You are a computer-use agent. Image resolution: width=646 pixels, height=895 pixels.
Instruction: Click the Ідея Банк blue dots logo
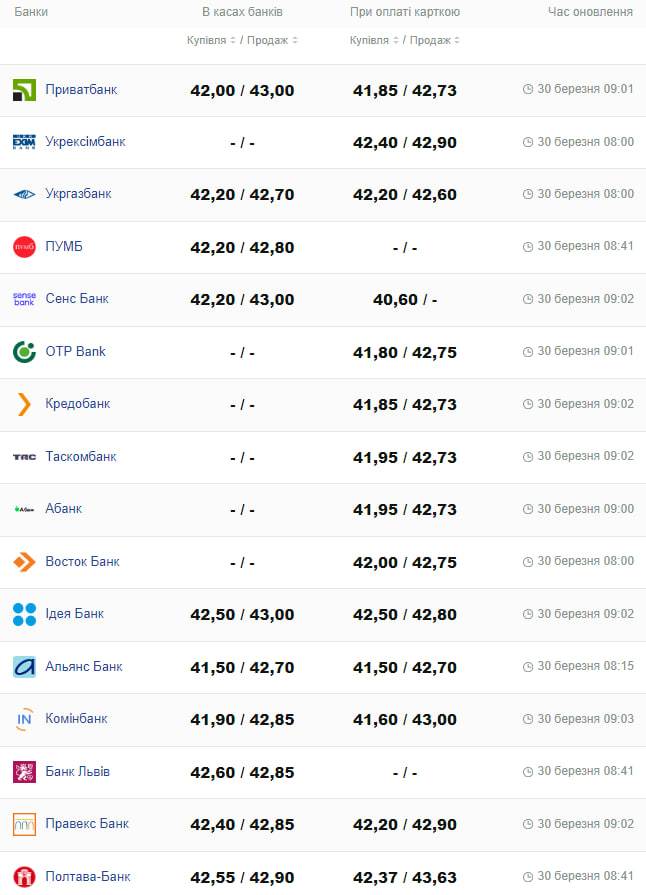pyautogui.click(x=24, y=614)
